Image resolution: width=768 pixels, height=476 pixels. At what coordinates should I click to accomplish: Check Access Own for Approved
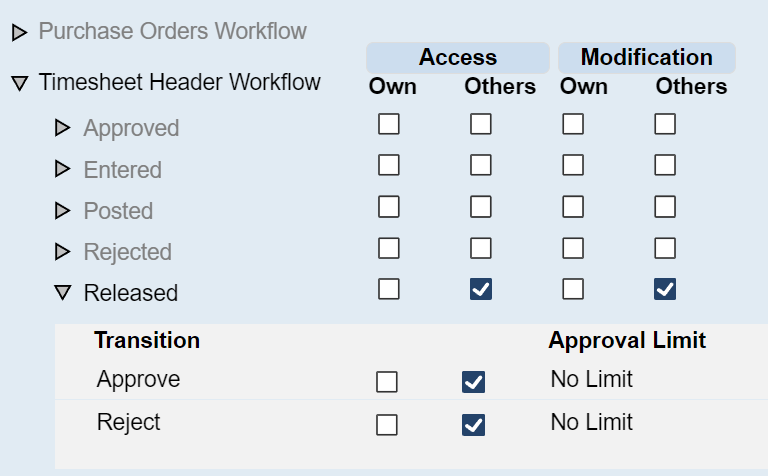pos(388,125)
